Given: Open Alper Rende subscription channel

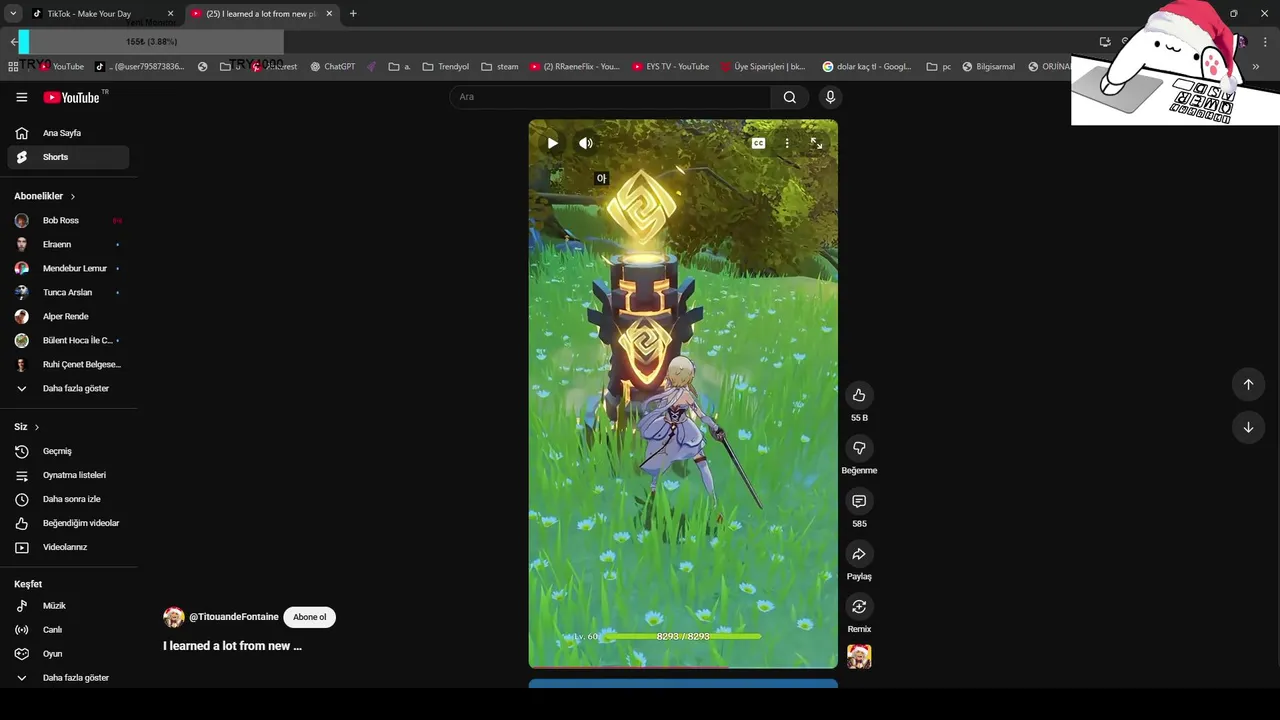Looking at the screenshot, I should coord(68,316).
